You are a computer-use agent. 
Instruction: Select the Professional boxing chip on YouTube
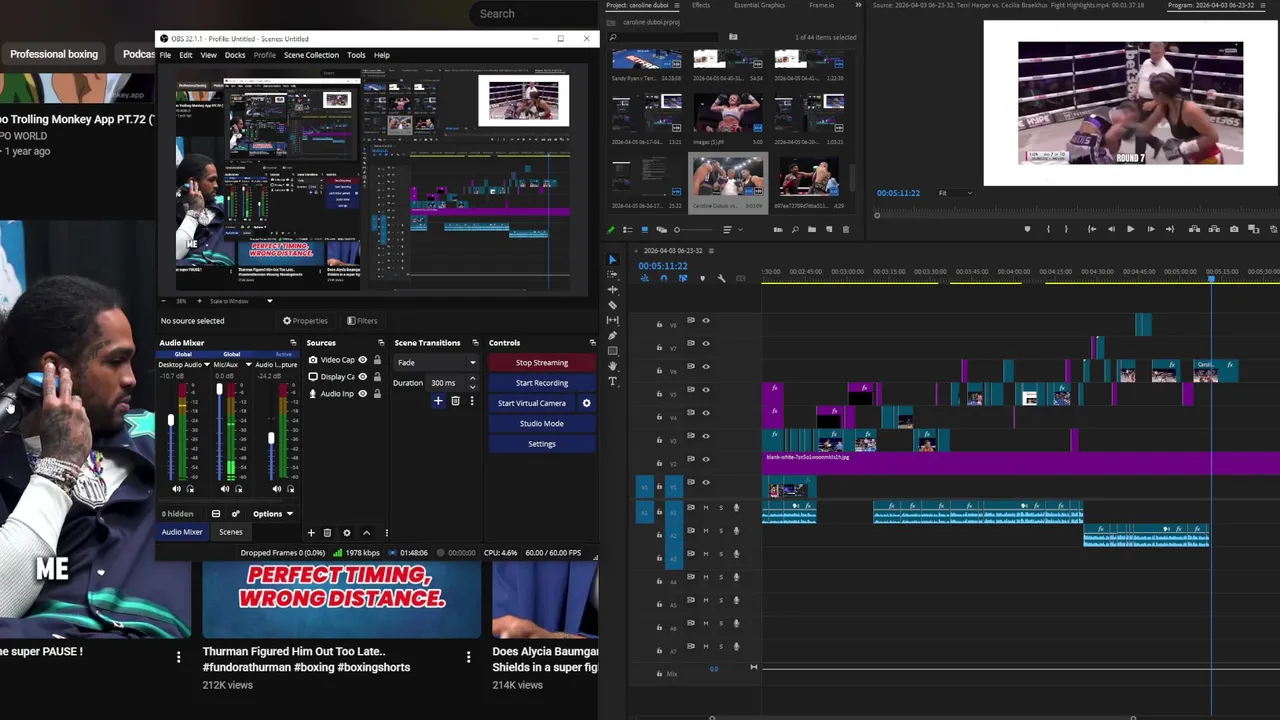[x=54, y=54]
